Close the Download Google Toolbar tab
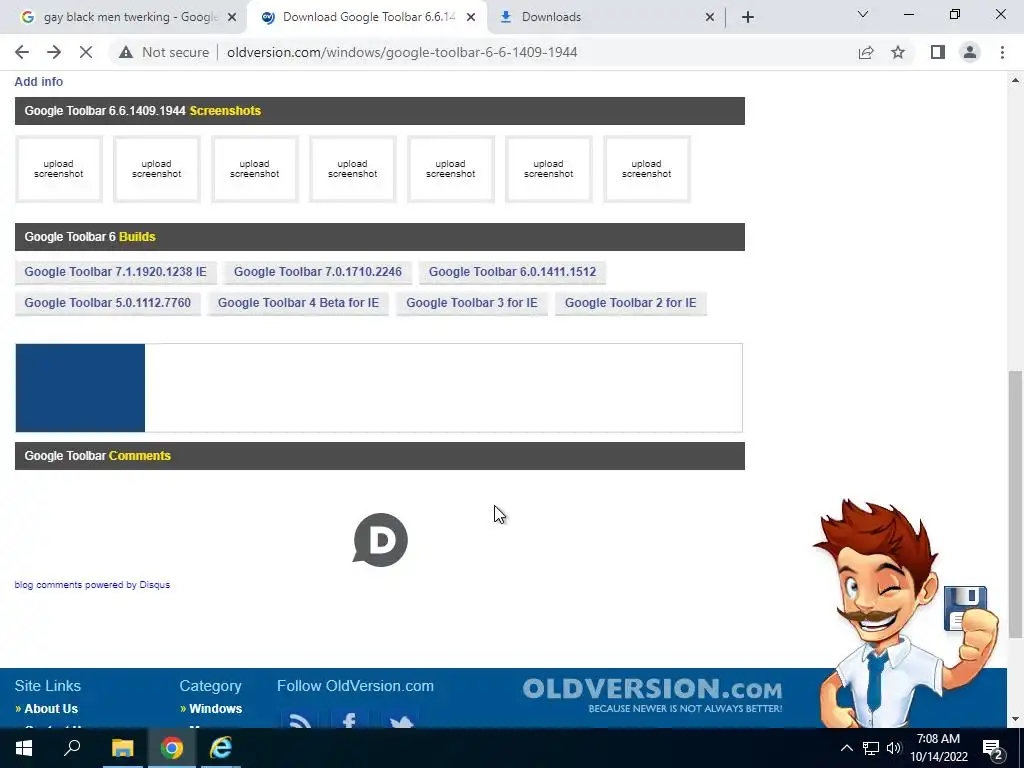The image size is (1024, 768). click(x=471, y=17)
